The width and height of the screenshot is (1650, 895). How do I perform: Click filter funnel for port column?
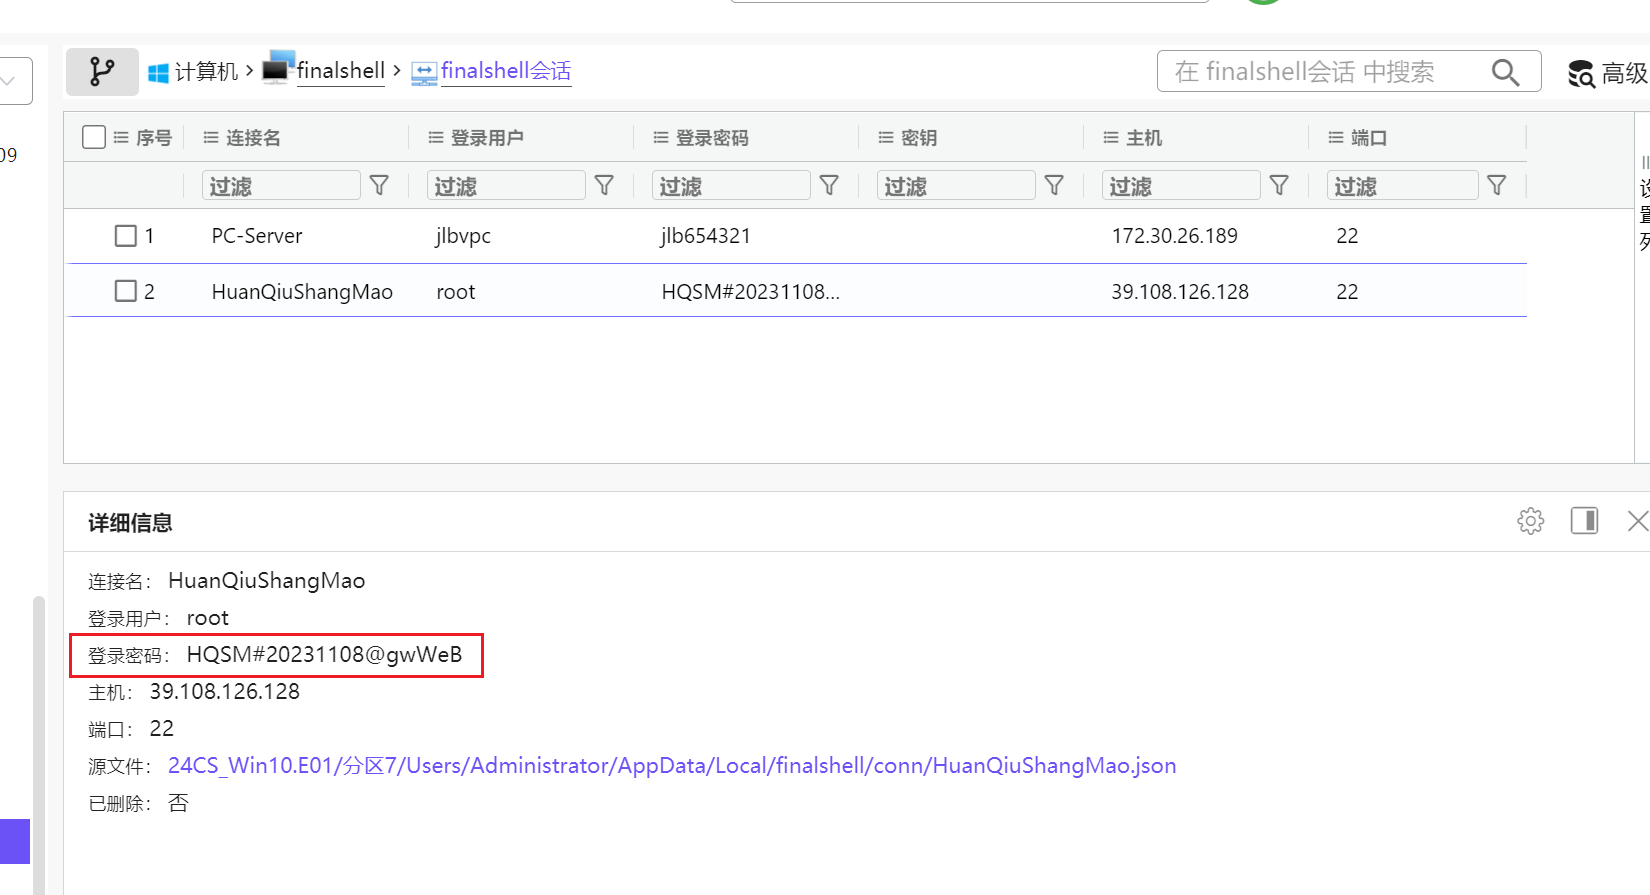pos(1496,186)
